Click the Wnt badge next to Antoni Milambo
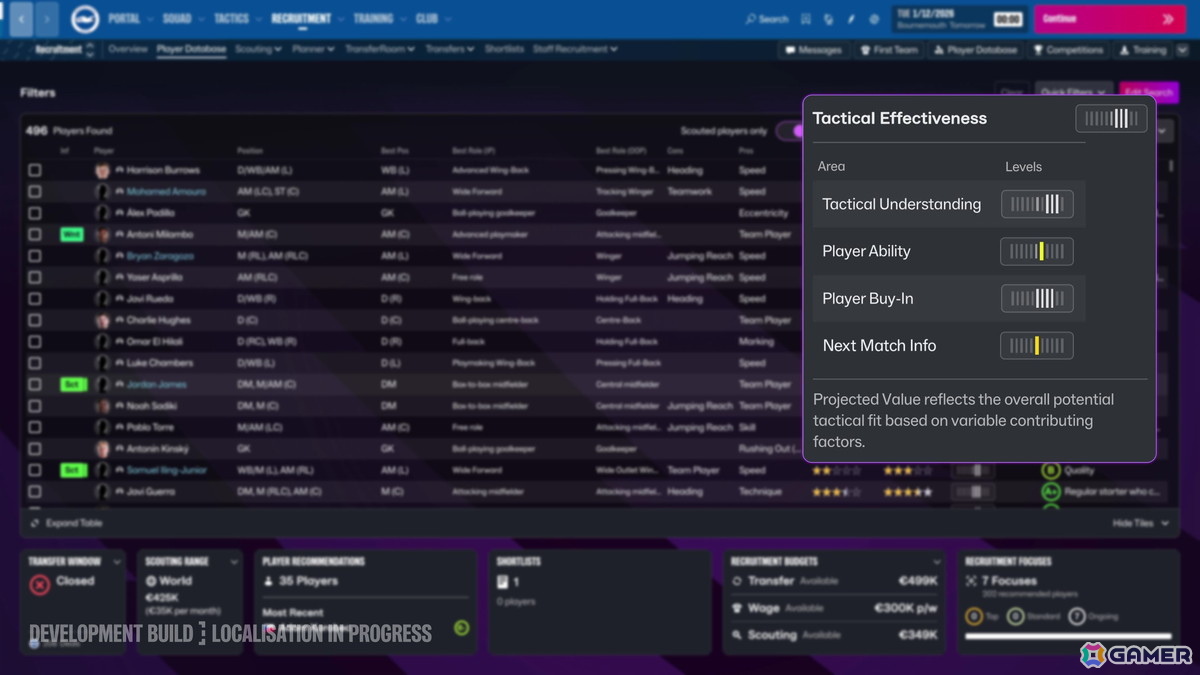 tap(72, 234)
